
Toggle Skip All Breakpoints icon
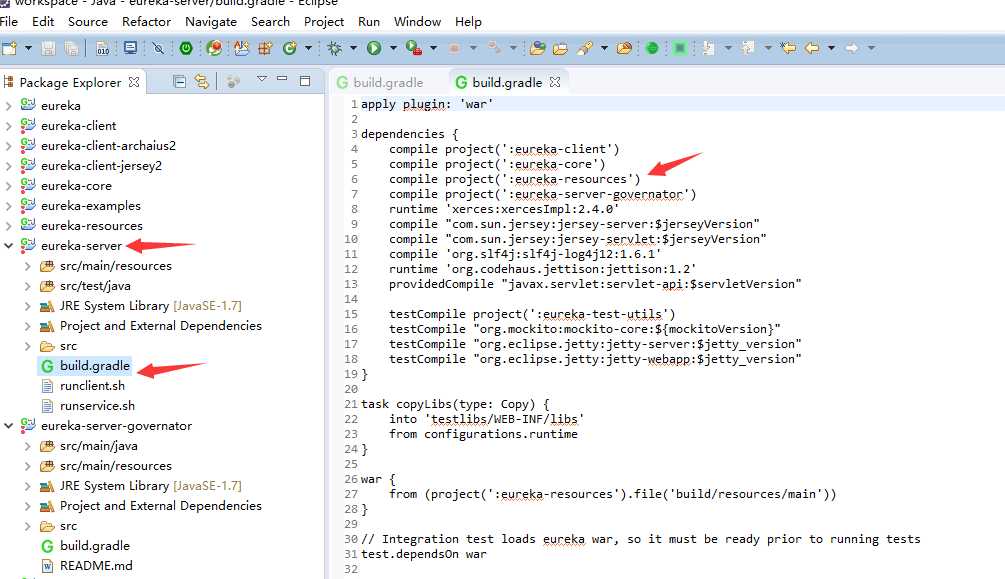point(158,48)
